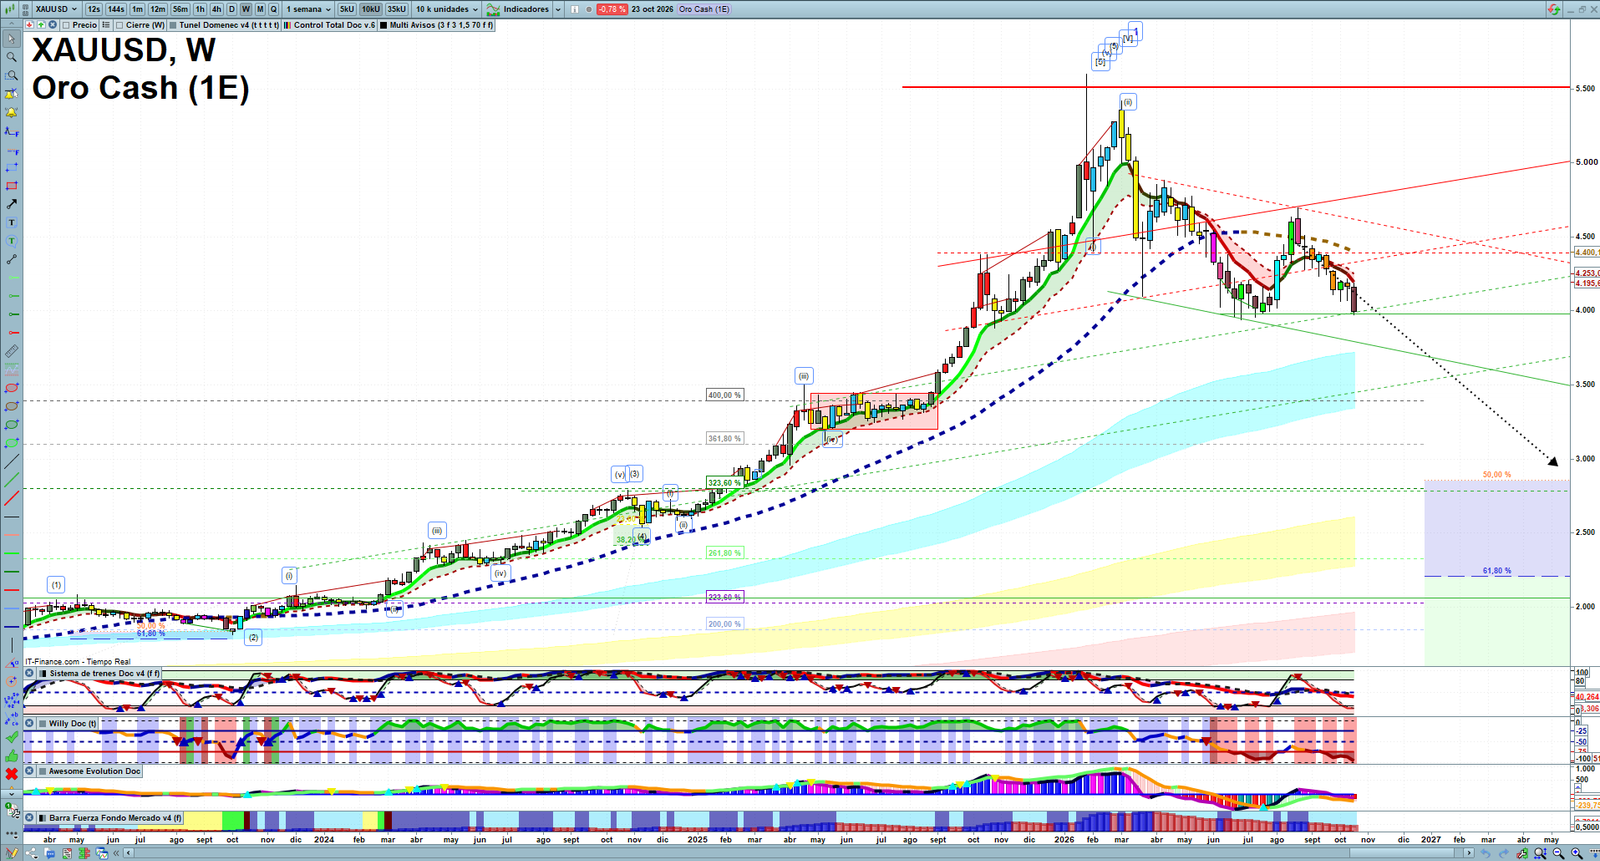Click the Oro Cash (1E) label
The width and height of the screenshot is (1600, 861).
[704, 9]
